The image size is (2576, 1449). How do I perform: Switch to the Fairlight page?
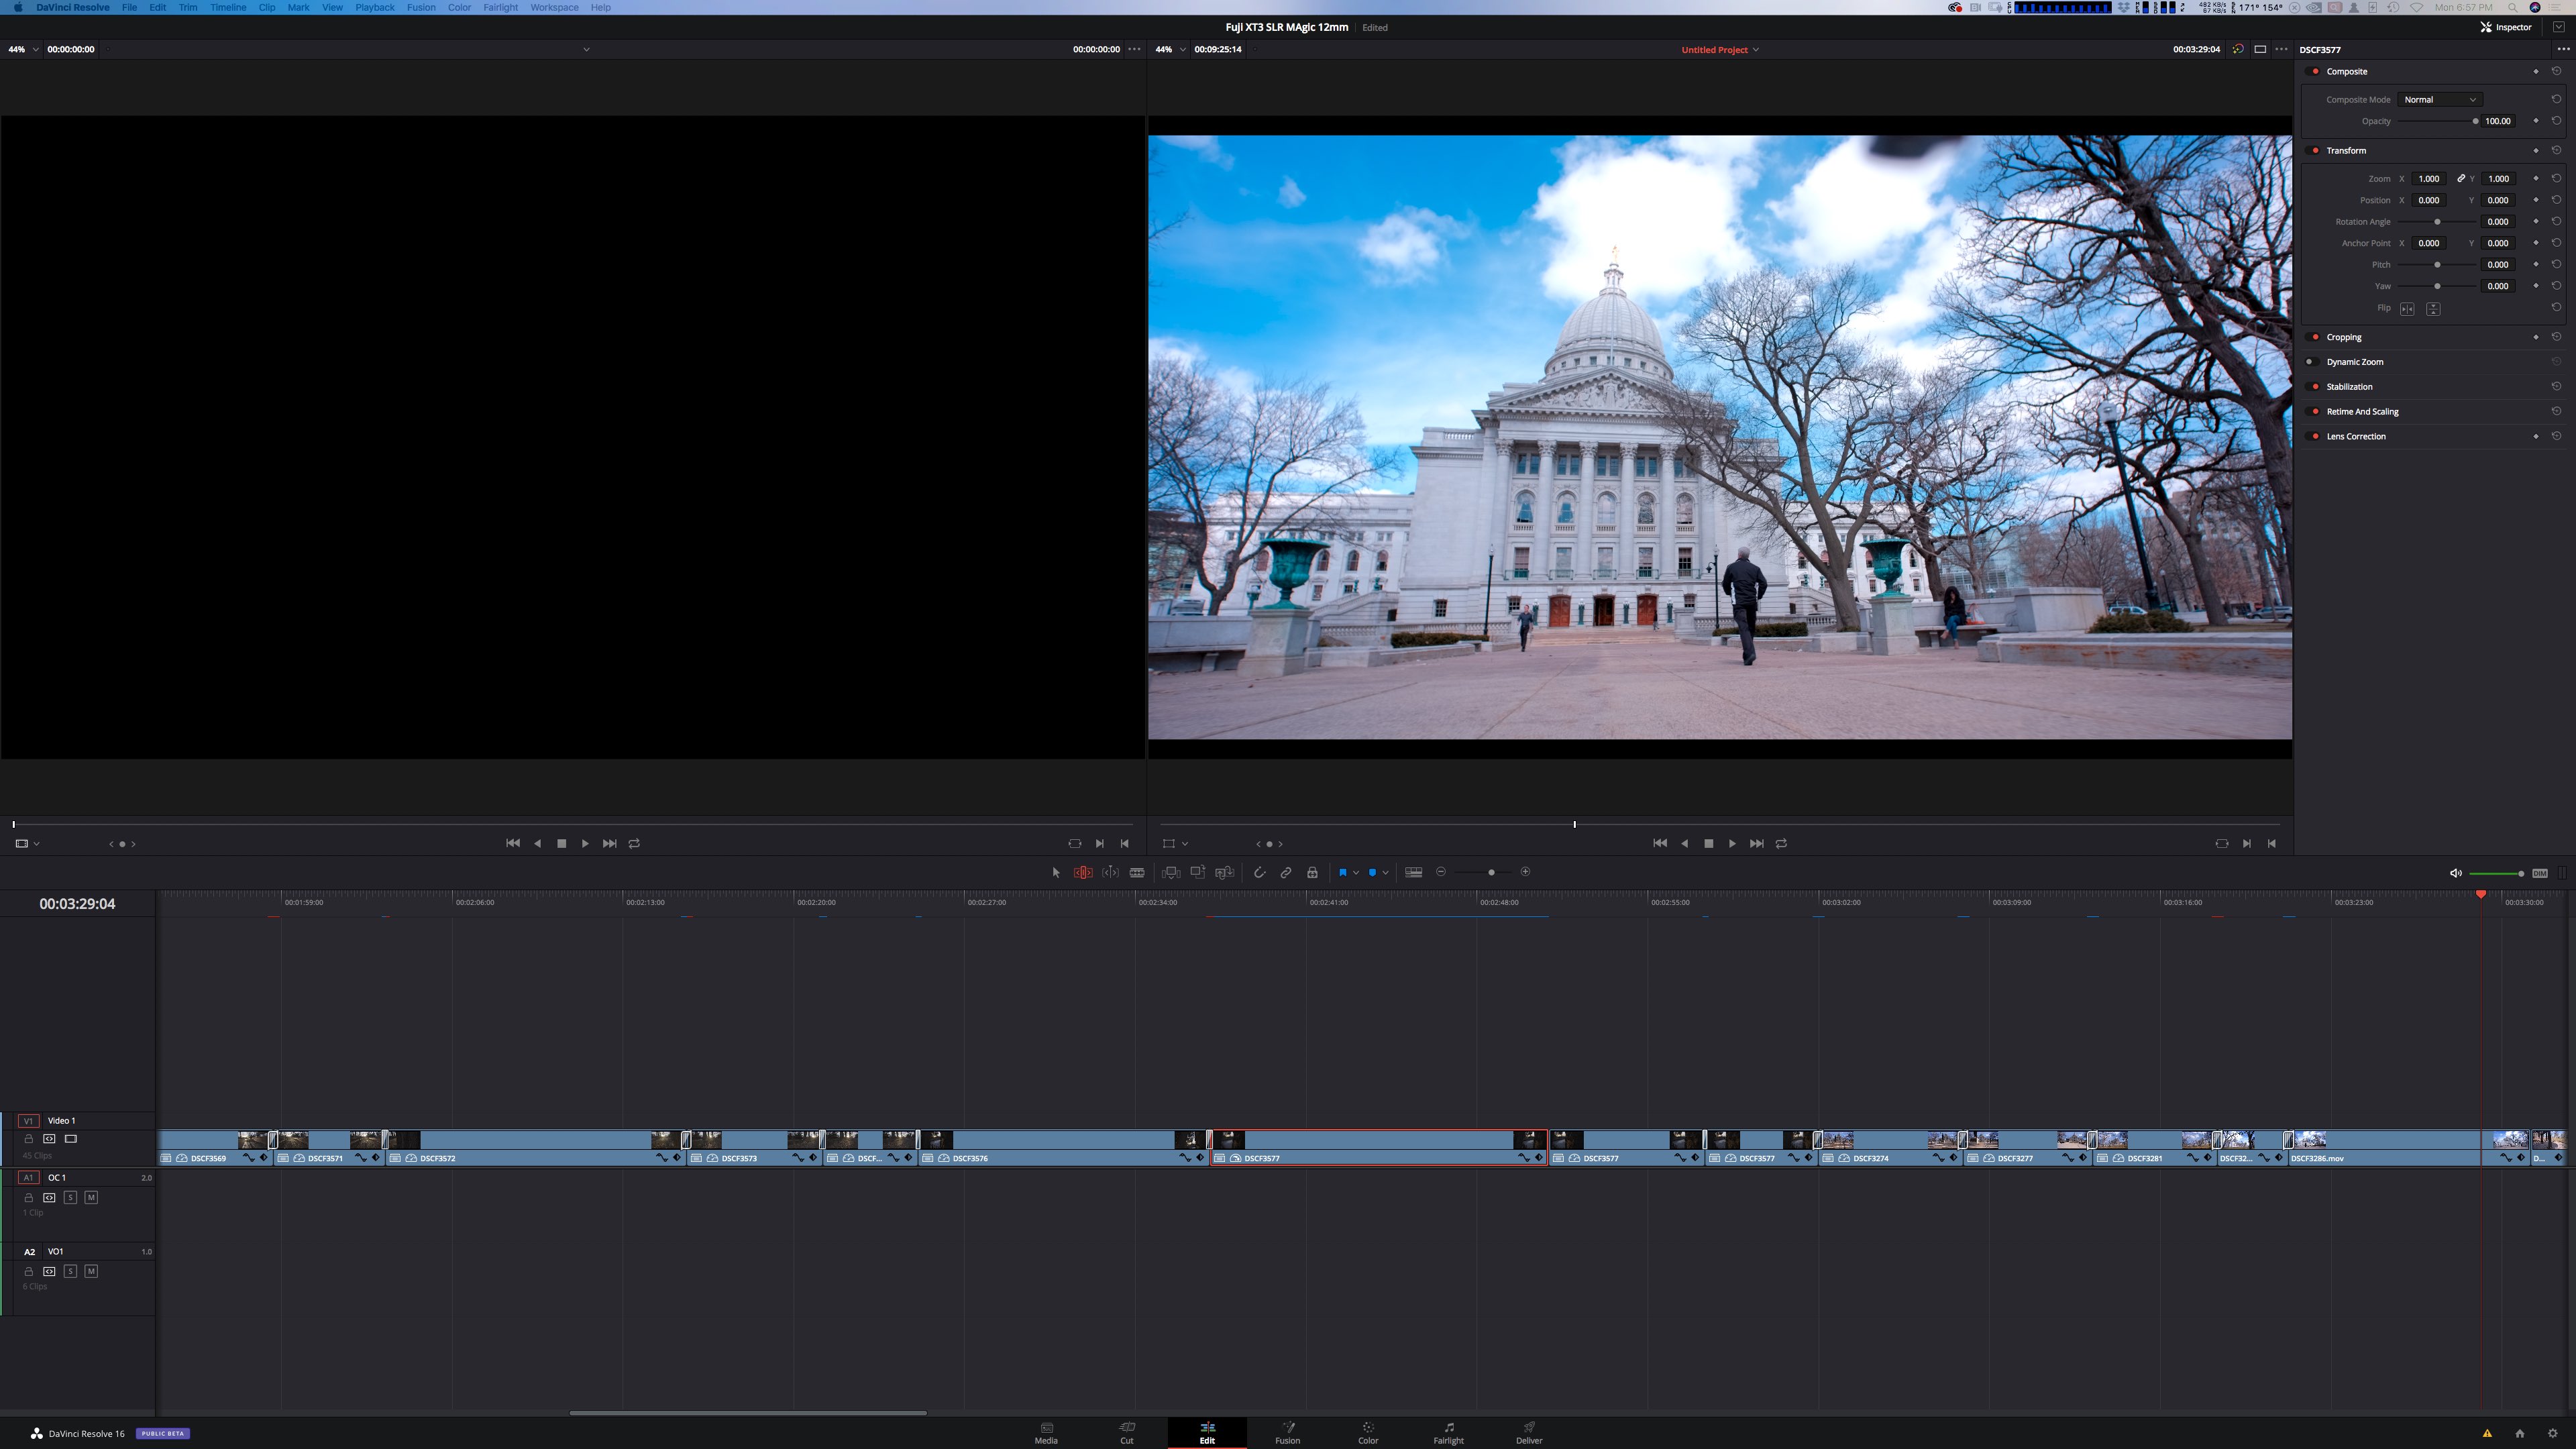(x=1448, y=1433)
